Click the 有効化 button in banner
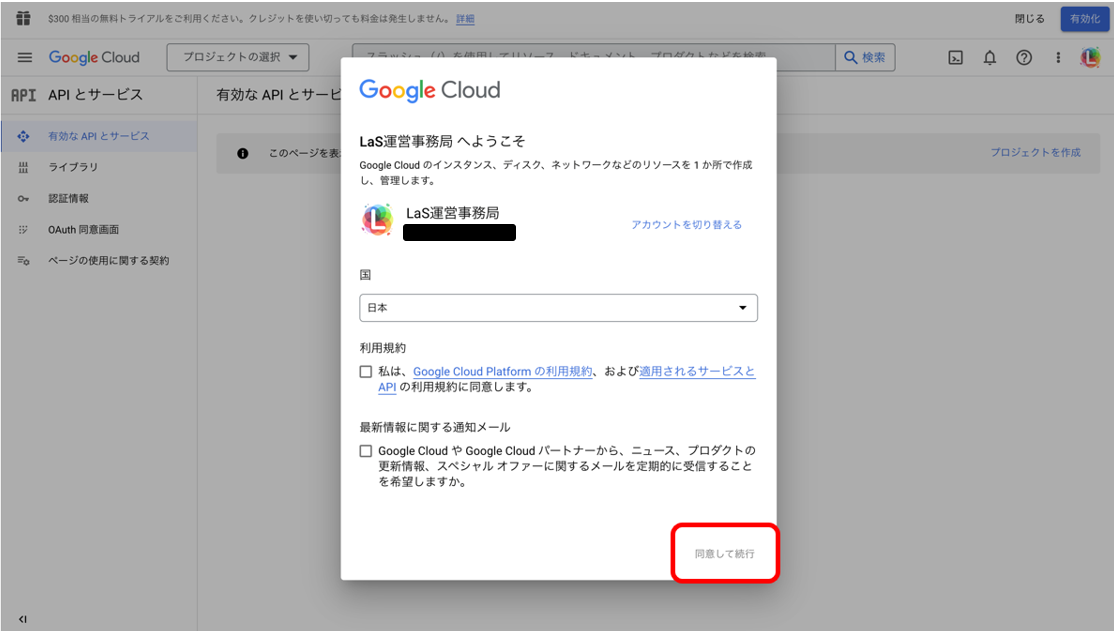The image size is (1114, 631). click(x=1085, y=19)
